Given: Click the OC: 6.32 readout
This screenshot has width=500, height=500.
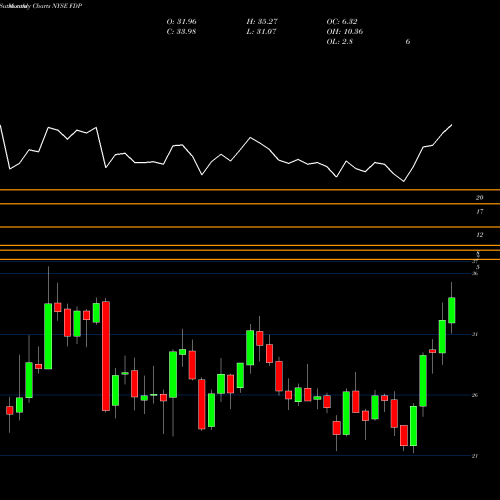Looking at the screenshot, I should pyautogui.click(x=342, y=22).
